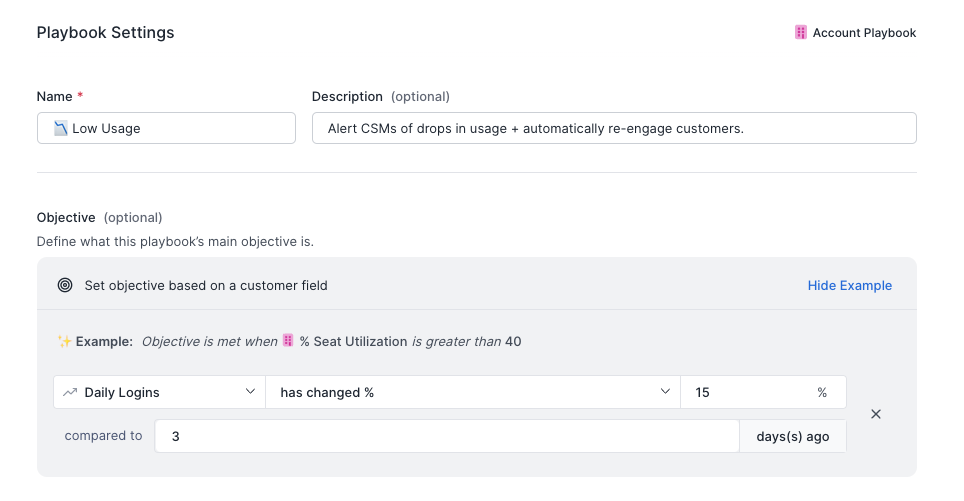This screenshot has height=501, width=964.
Task: Click the chevron arrow of Daily Logins
Action: 250,392
